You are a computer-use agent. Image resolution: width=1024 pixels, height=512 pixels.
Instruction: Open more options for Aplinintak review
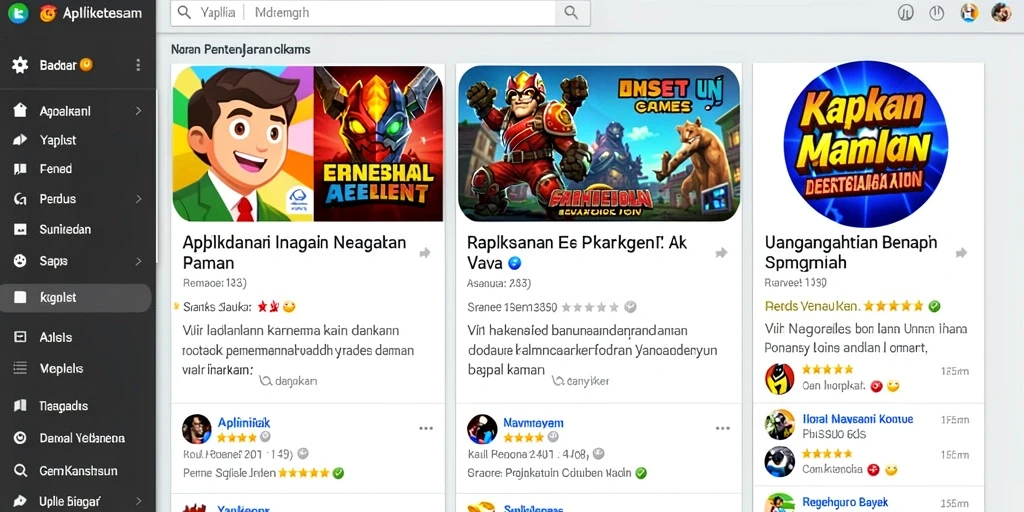point(426,428)
